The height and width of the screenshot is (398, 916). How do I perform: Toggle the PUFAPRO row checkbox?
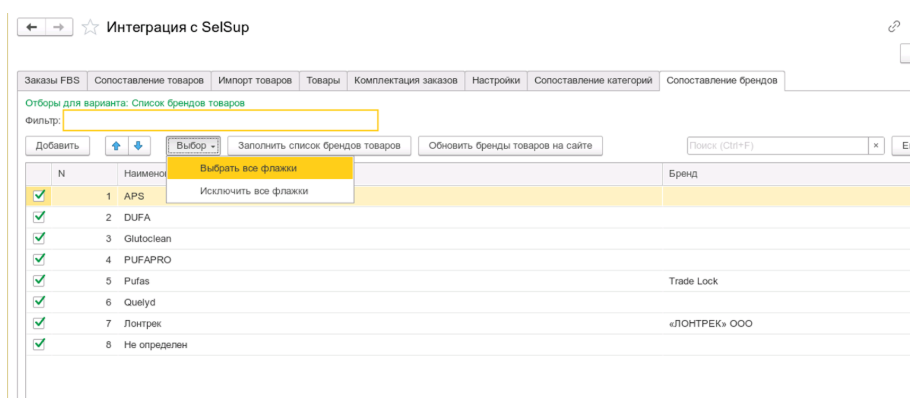[39, 259]
